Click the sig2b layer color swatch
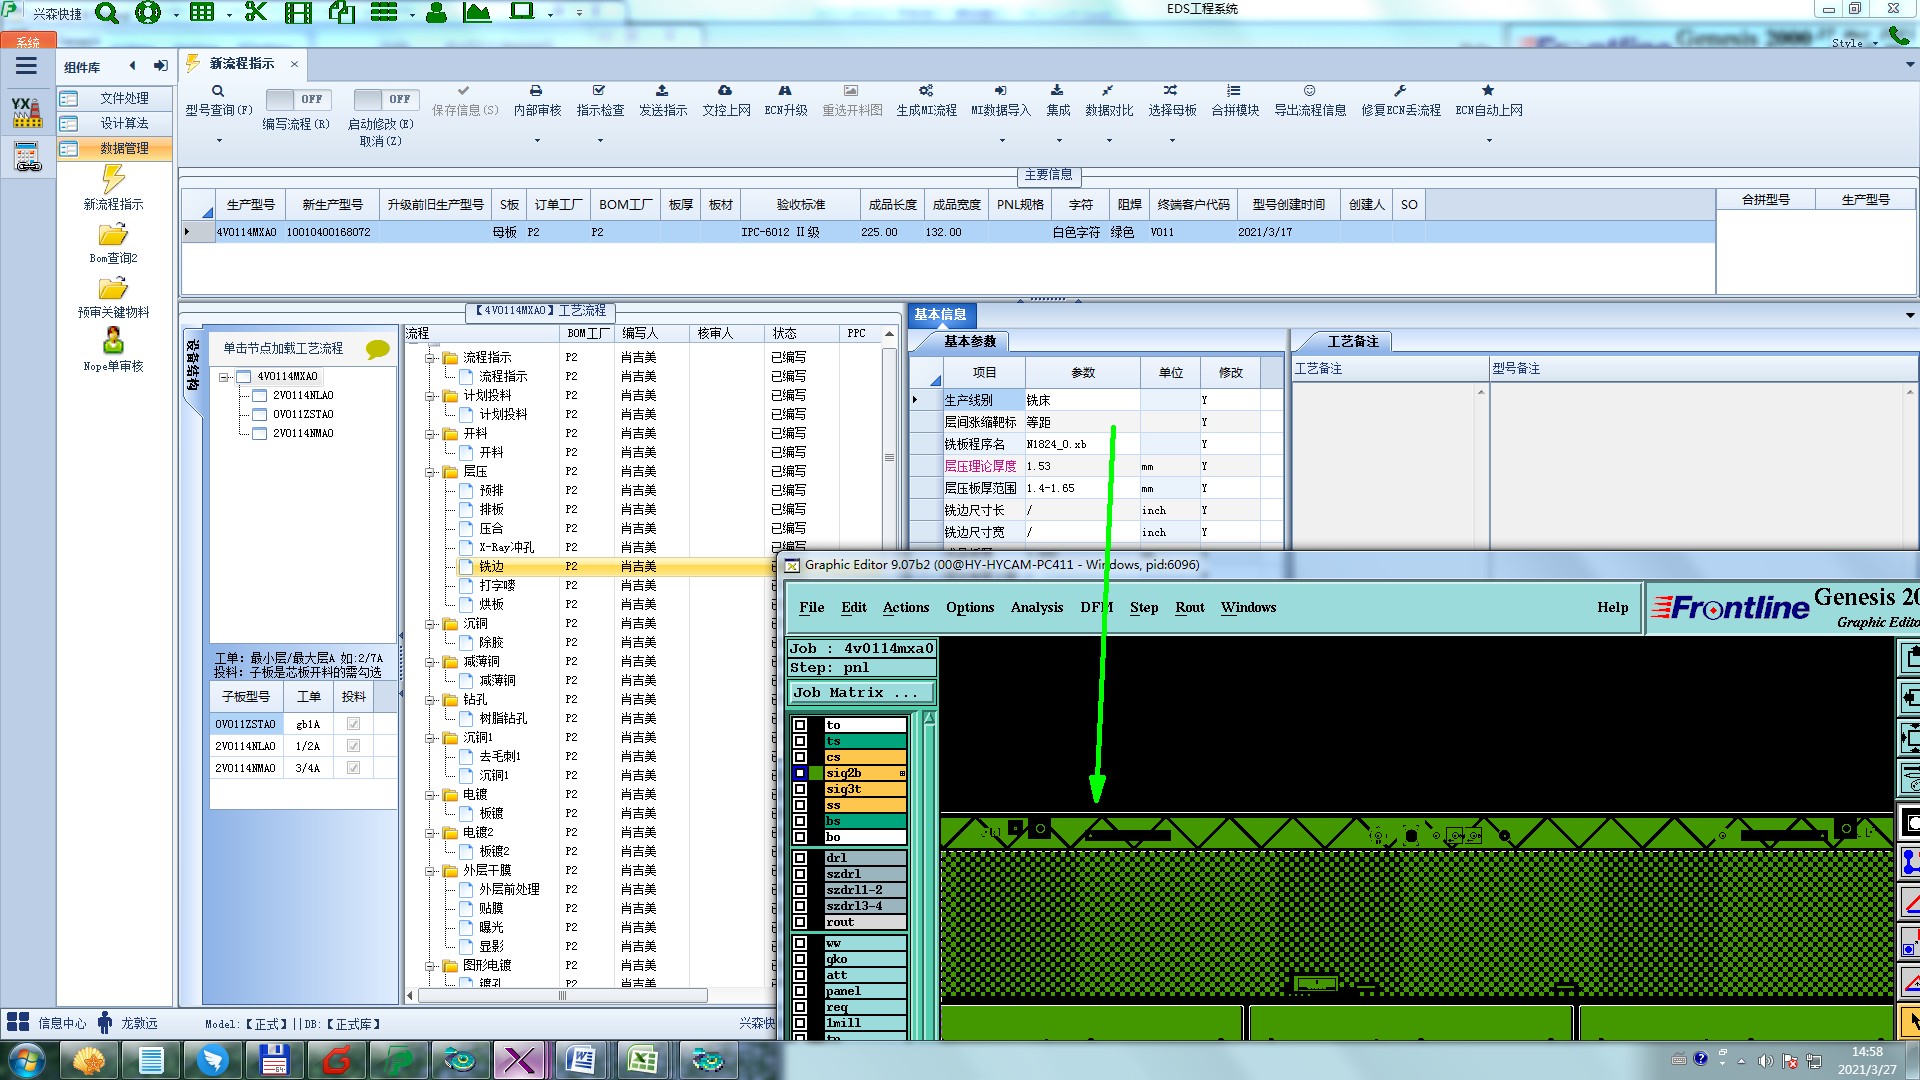The image size is (1920, 1080). (817, 773)
